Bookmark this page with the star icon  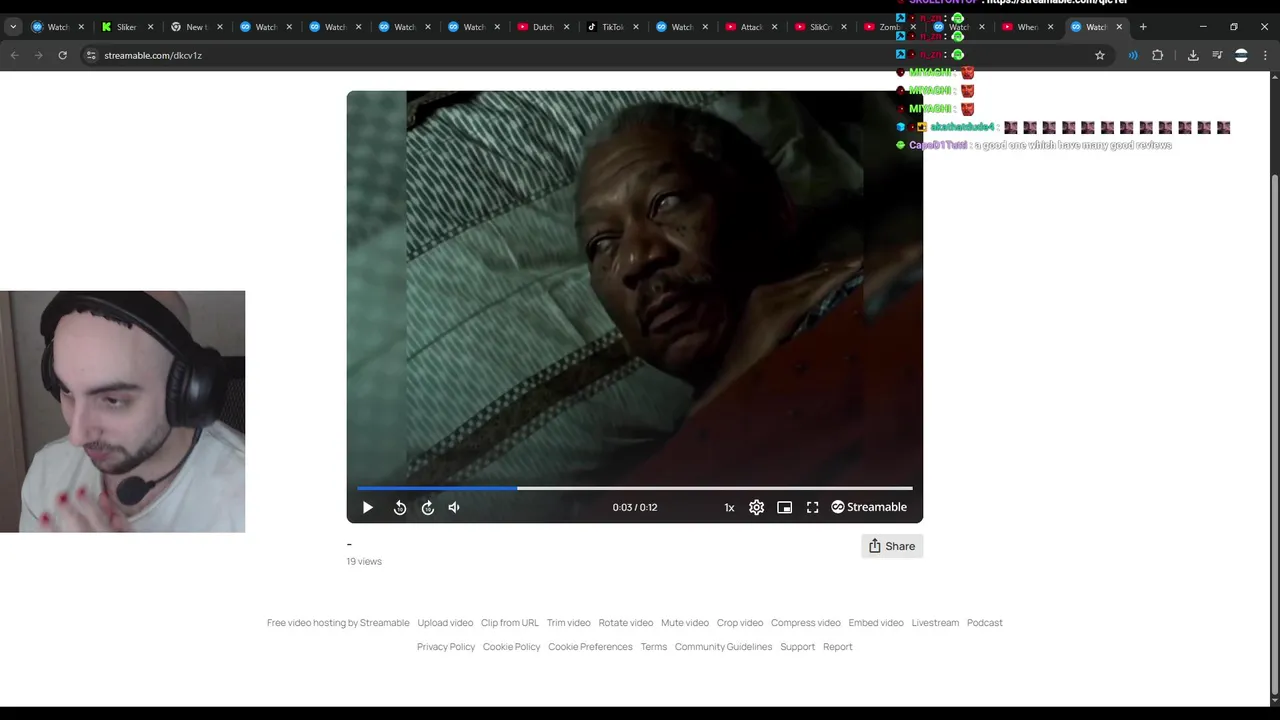coord(1100,55)
